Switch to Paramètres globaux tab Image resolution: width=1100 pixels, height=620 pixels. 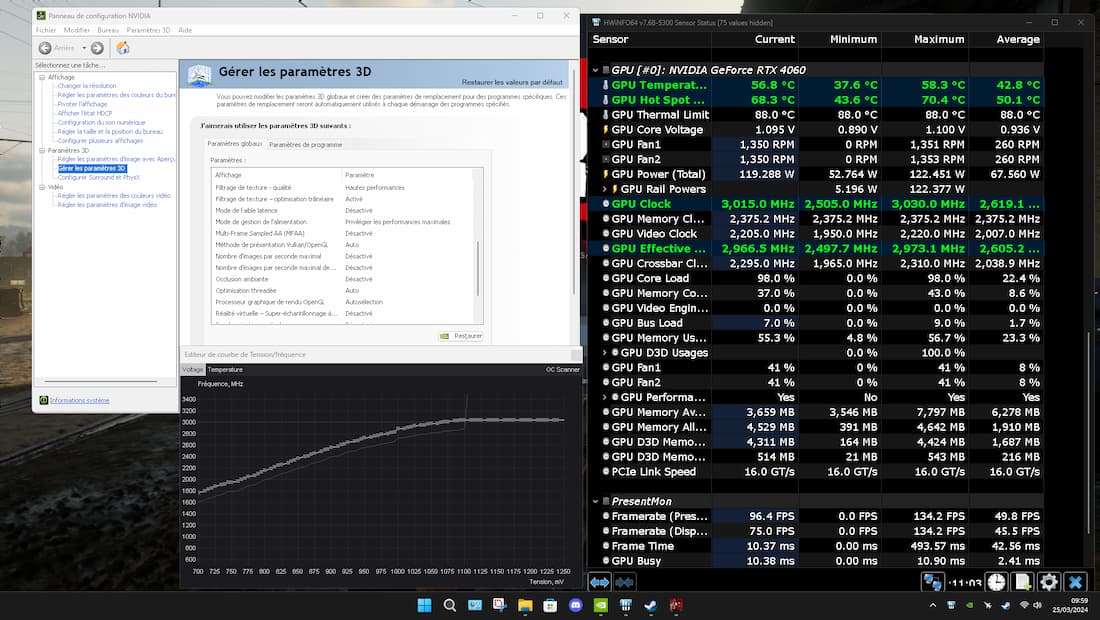[234, 144]
